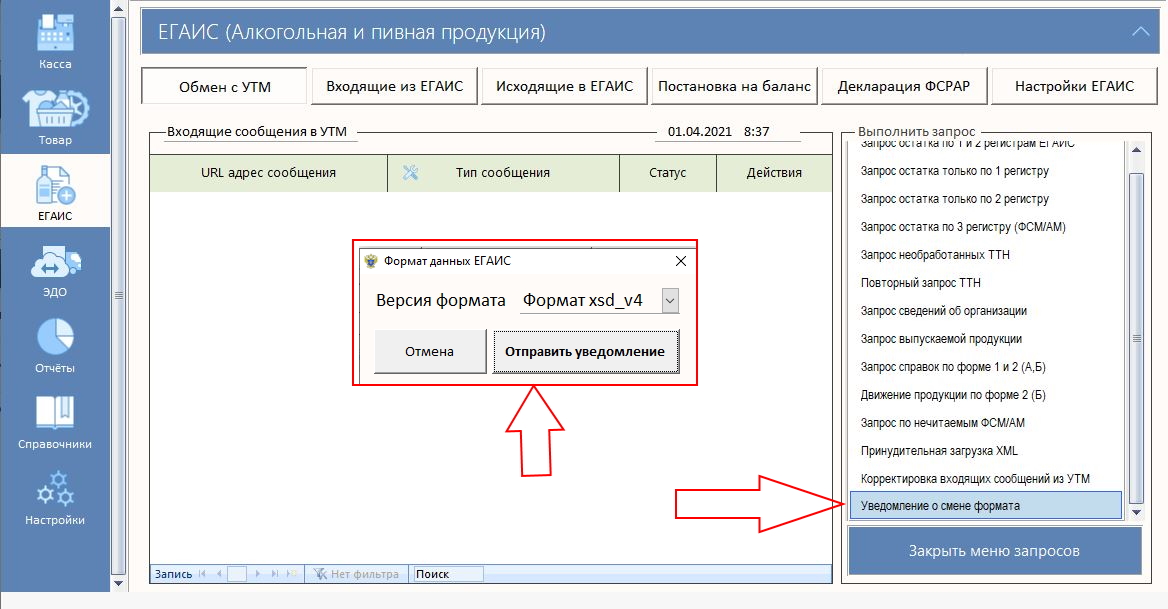Screen dimensions: 1168x609
Task: Open the Настройки ЕГАИС tab
Action: (x=1074, y=86)
